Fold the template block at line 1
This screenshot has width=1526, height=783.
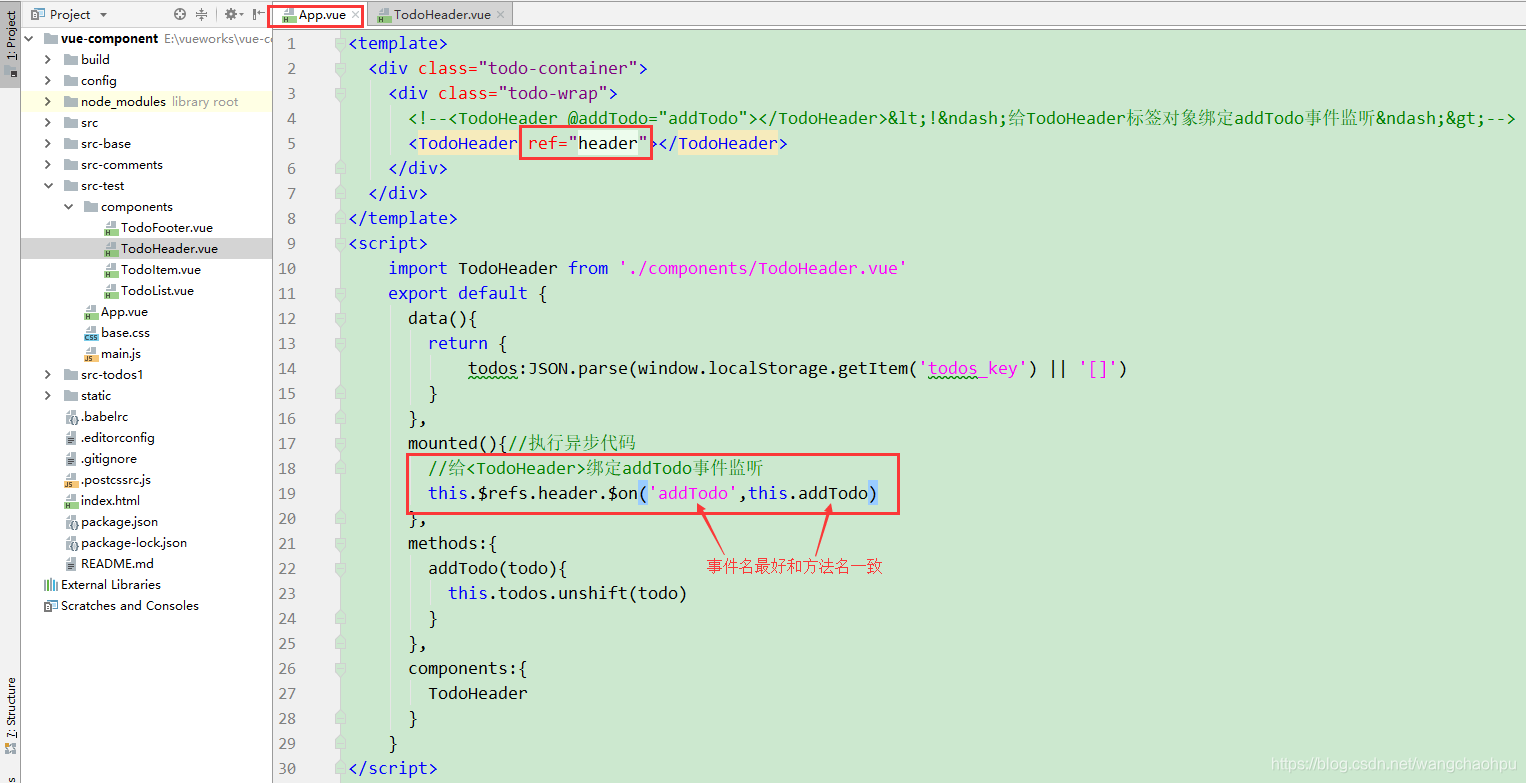coord(340,44)
